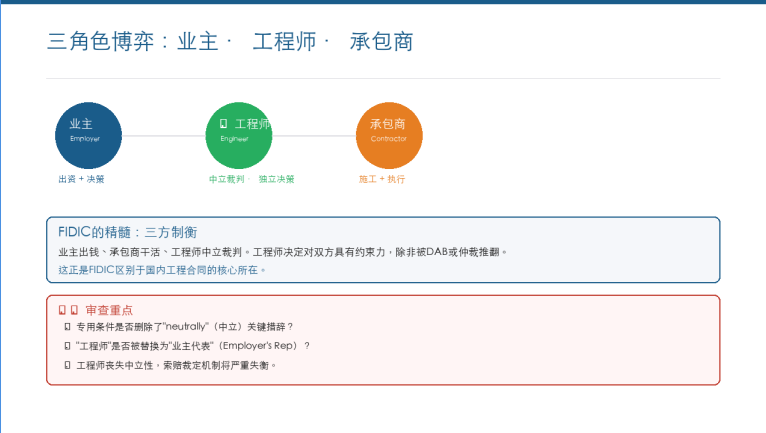Click bullet icon before 专用条件是否删除了
Viewport: 766px width, 433px height.
point(67,326)
